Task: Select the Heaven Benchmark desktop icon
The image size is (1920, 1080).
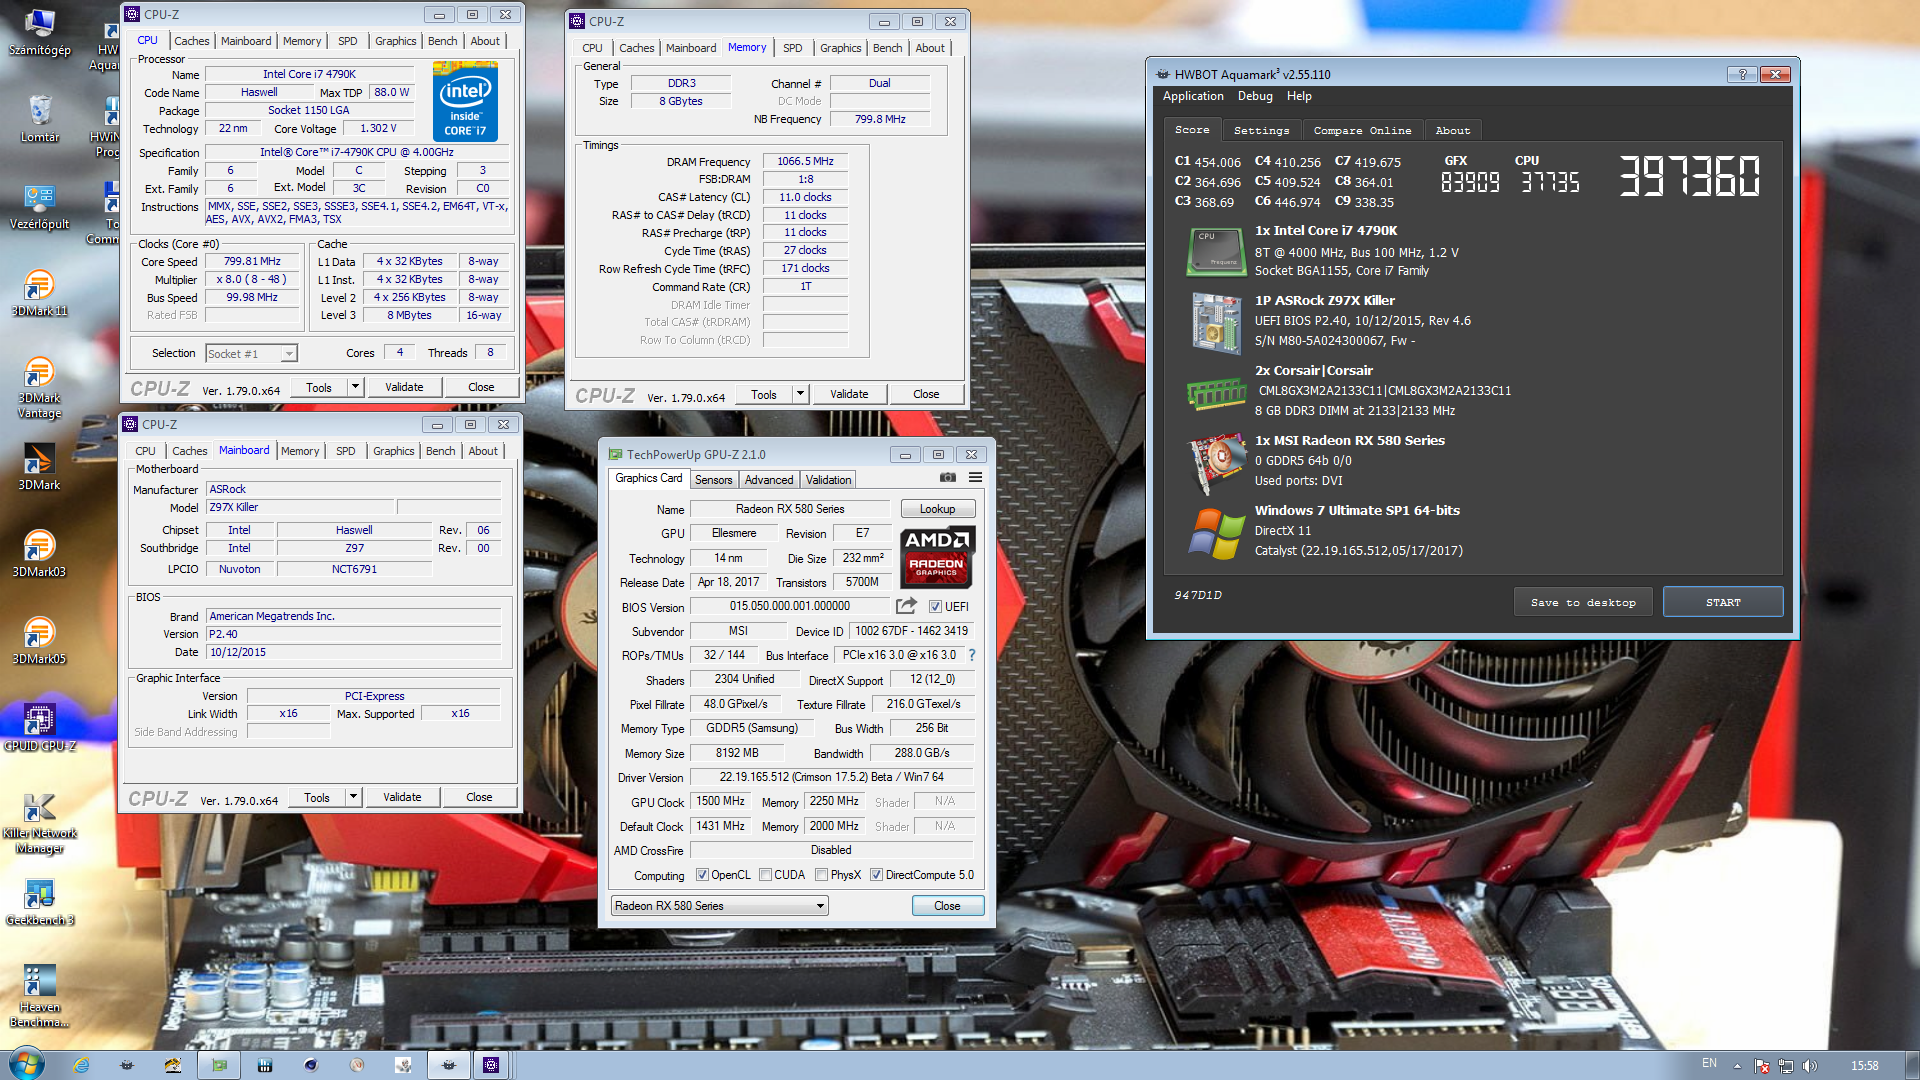Action: click(40, 996)
